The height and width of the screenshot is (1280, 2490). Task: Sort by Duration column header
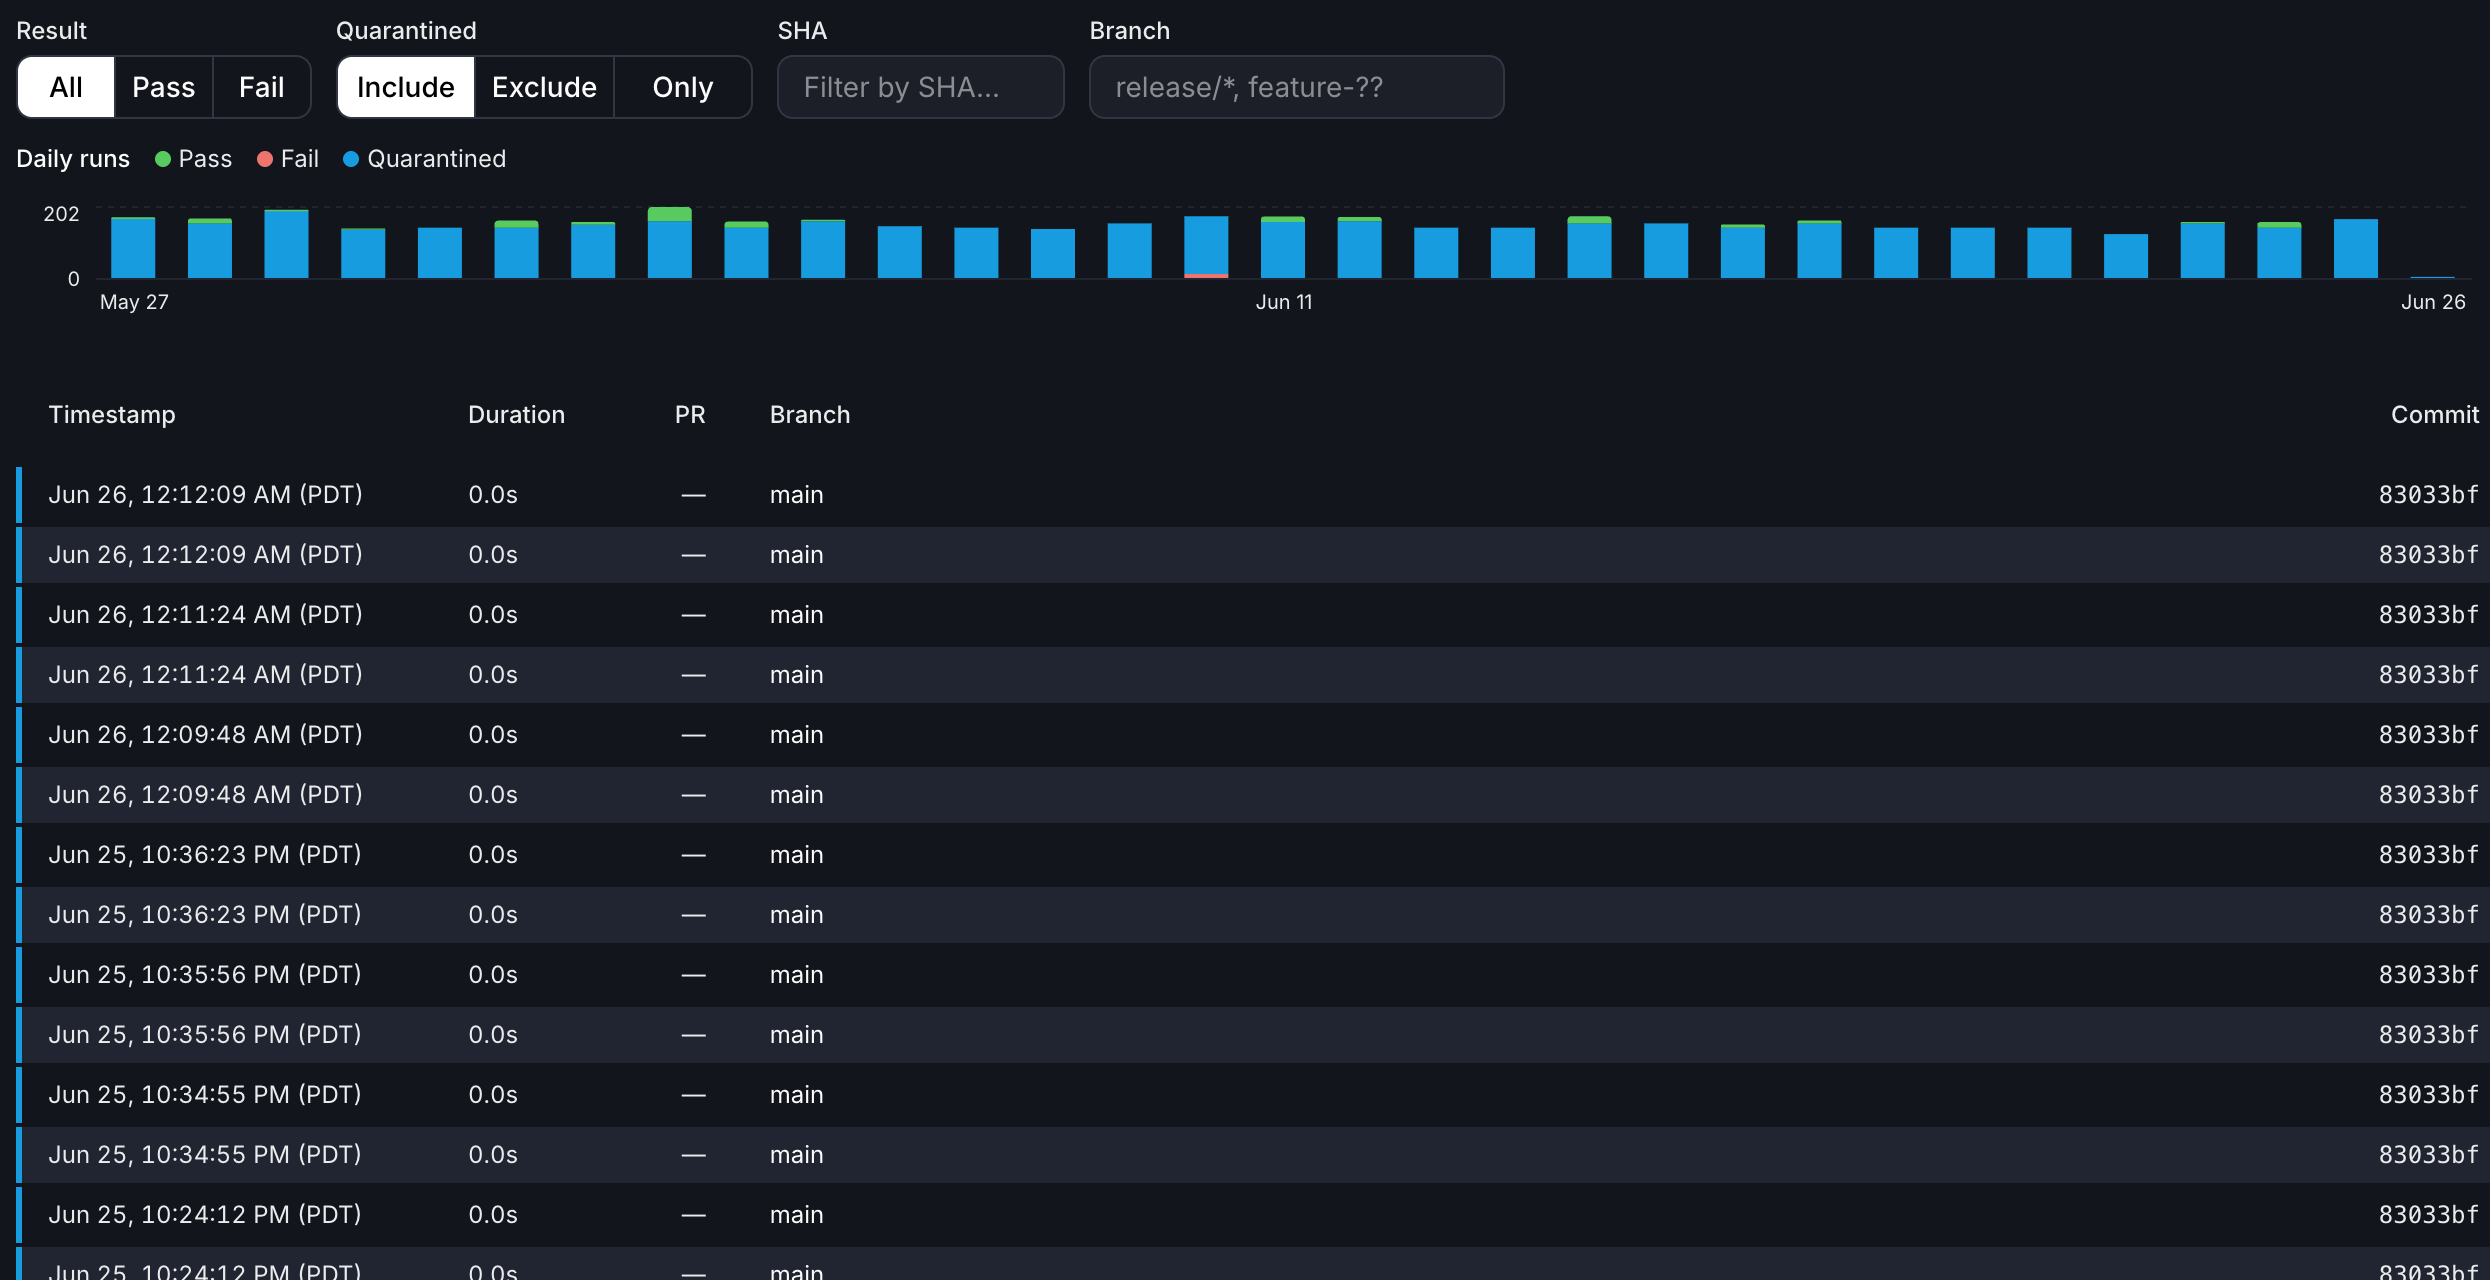516,415
